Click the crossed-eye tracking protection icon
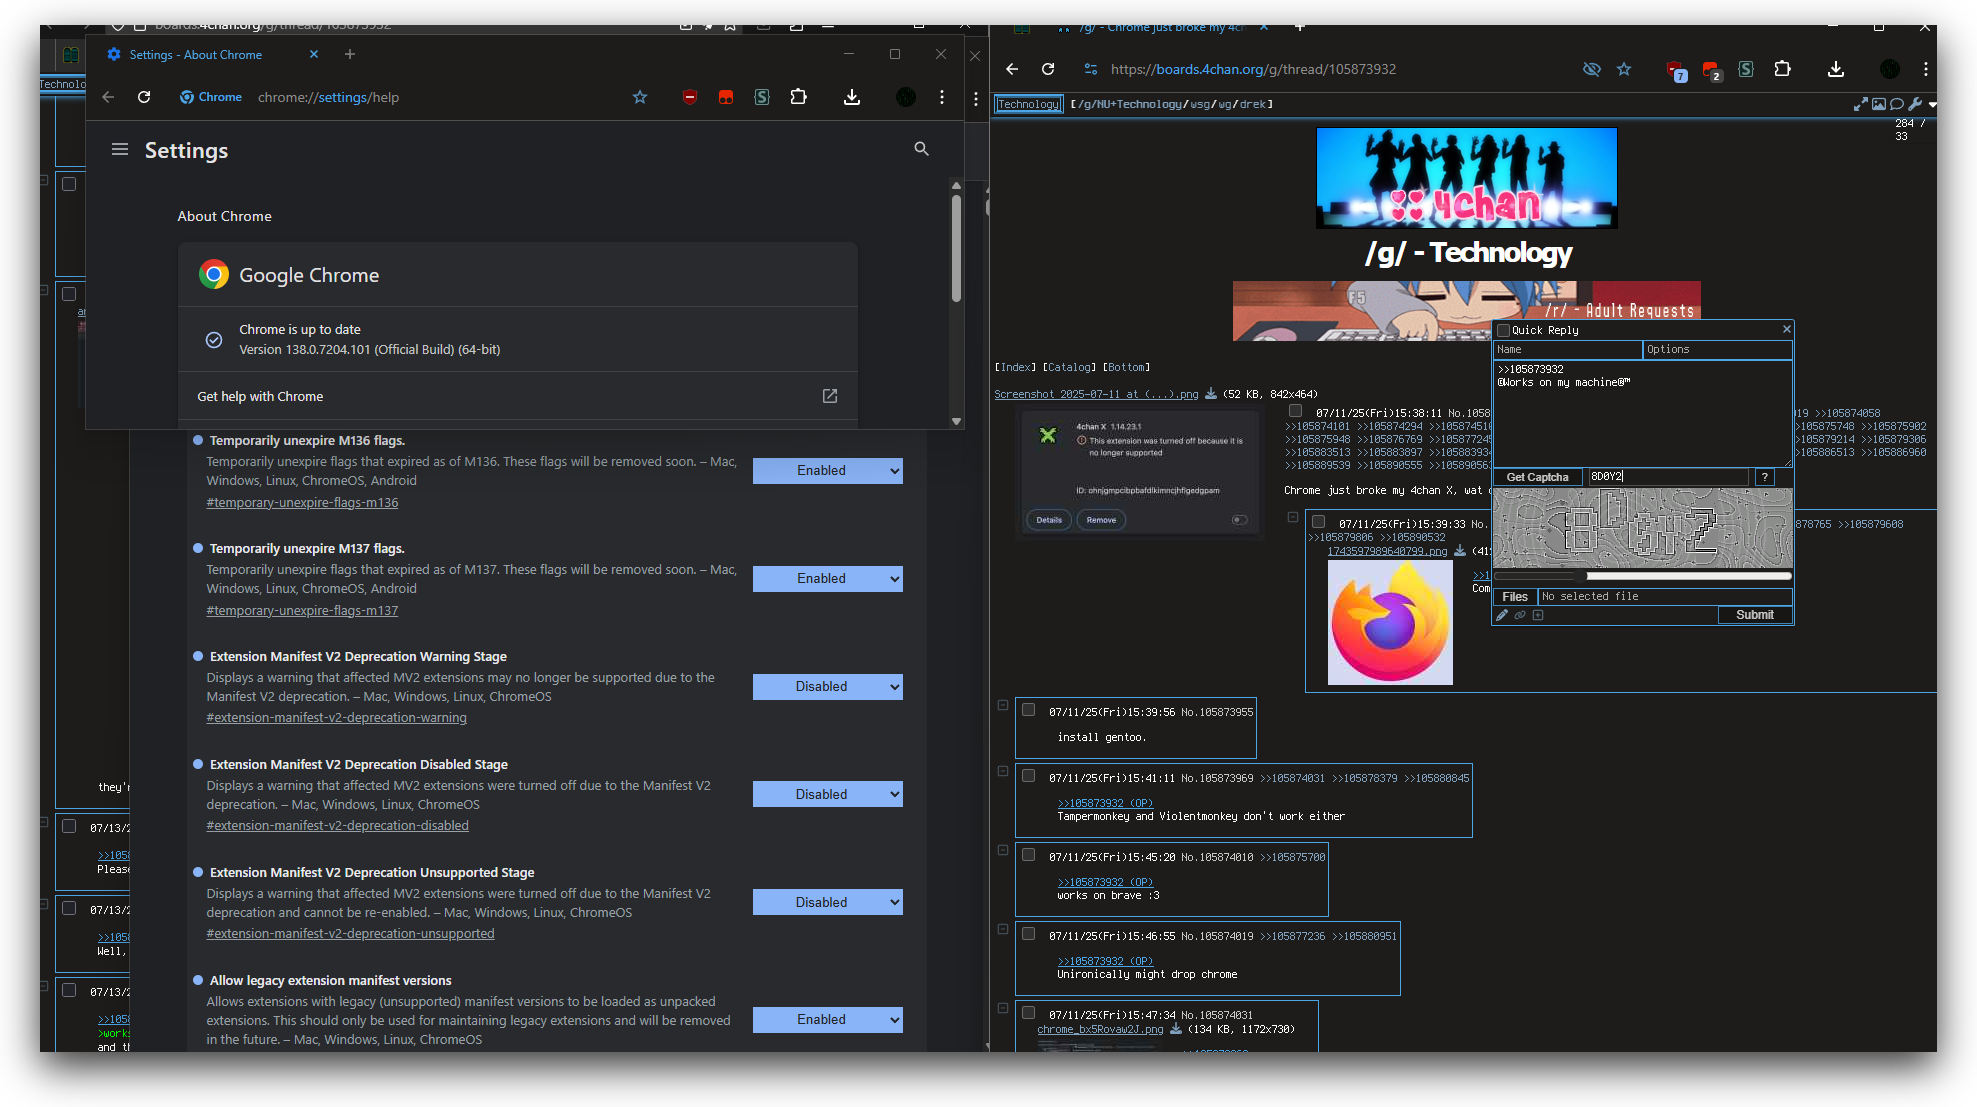 click(x=1592, y=69)
